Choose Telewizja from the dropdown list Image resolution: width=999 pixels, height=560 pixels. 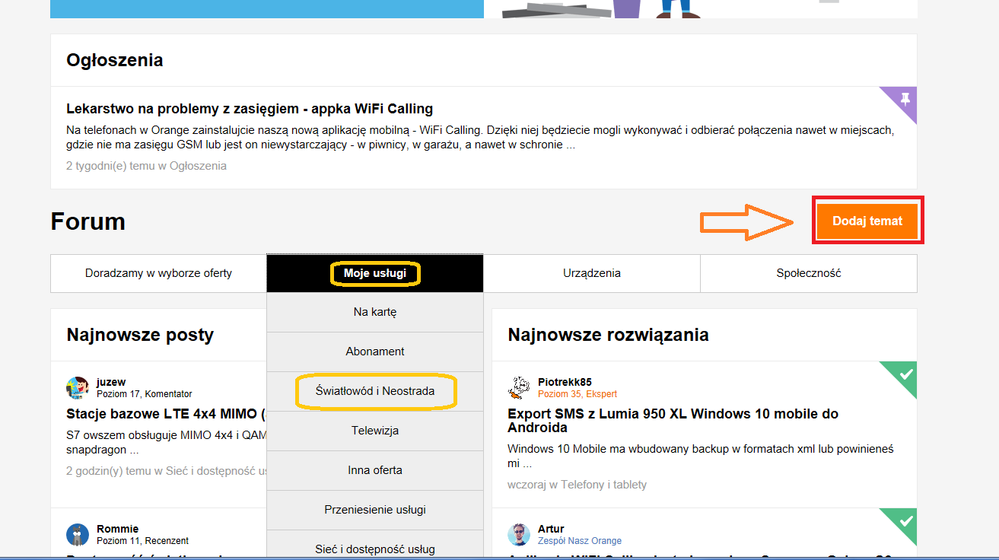pos(375,431)
